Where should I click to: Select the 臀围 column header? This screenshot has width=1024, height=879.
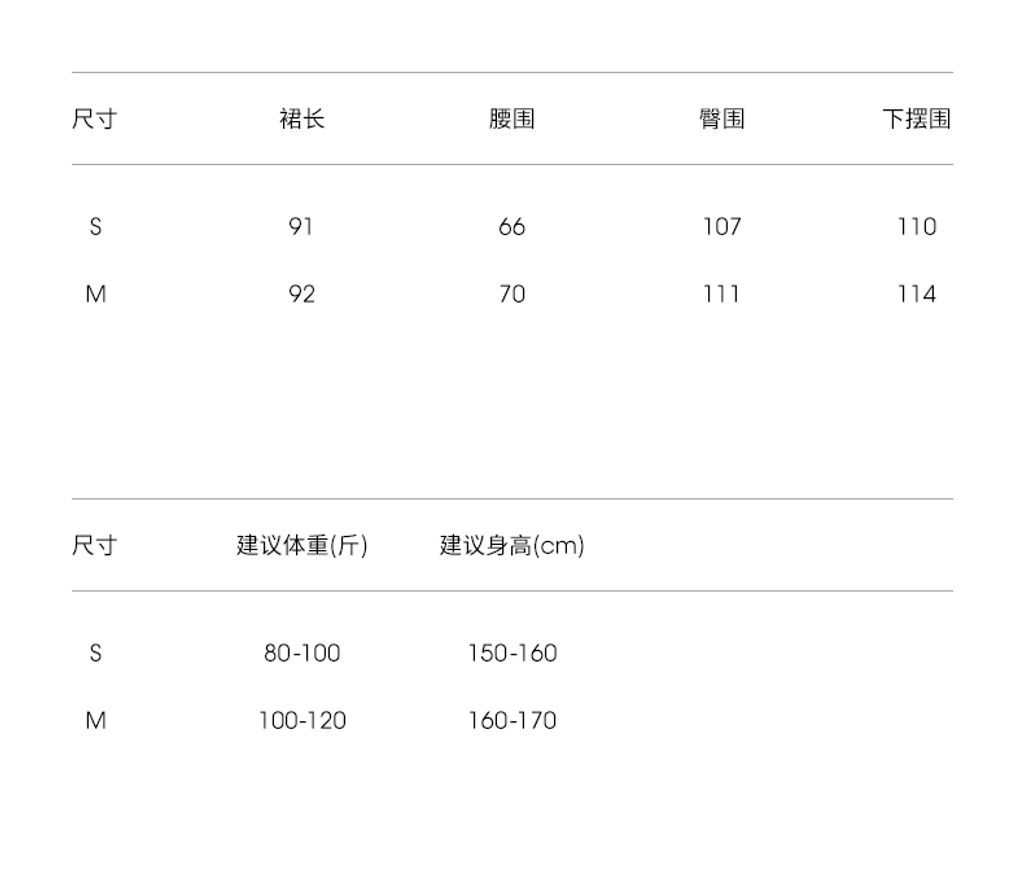pyautogui.click(x=721, y=119)
